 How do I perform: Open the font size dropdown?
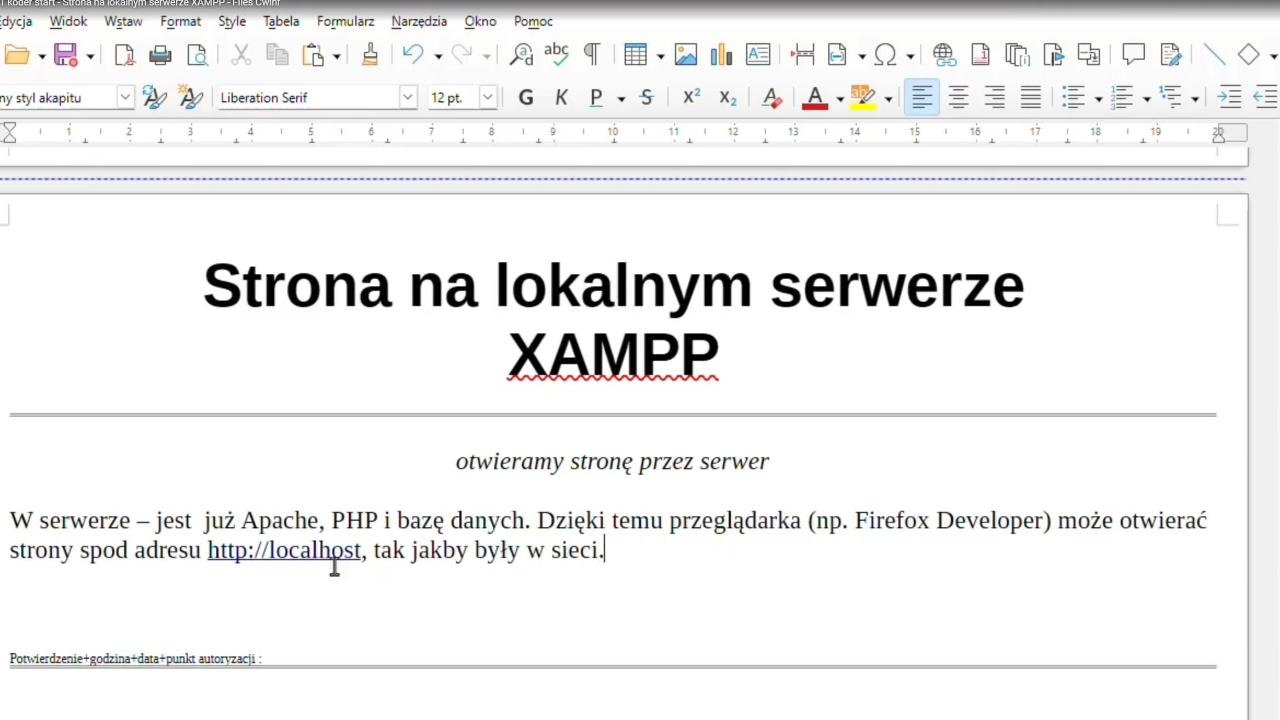(487, 97)
